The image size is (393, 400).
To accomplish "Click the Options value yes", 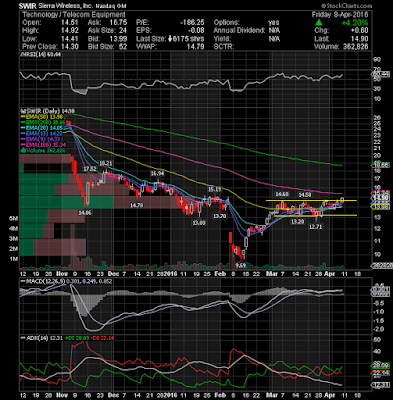I will tap(274, 22).
